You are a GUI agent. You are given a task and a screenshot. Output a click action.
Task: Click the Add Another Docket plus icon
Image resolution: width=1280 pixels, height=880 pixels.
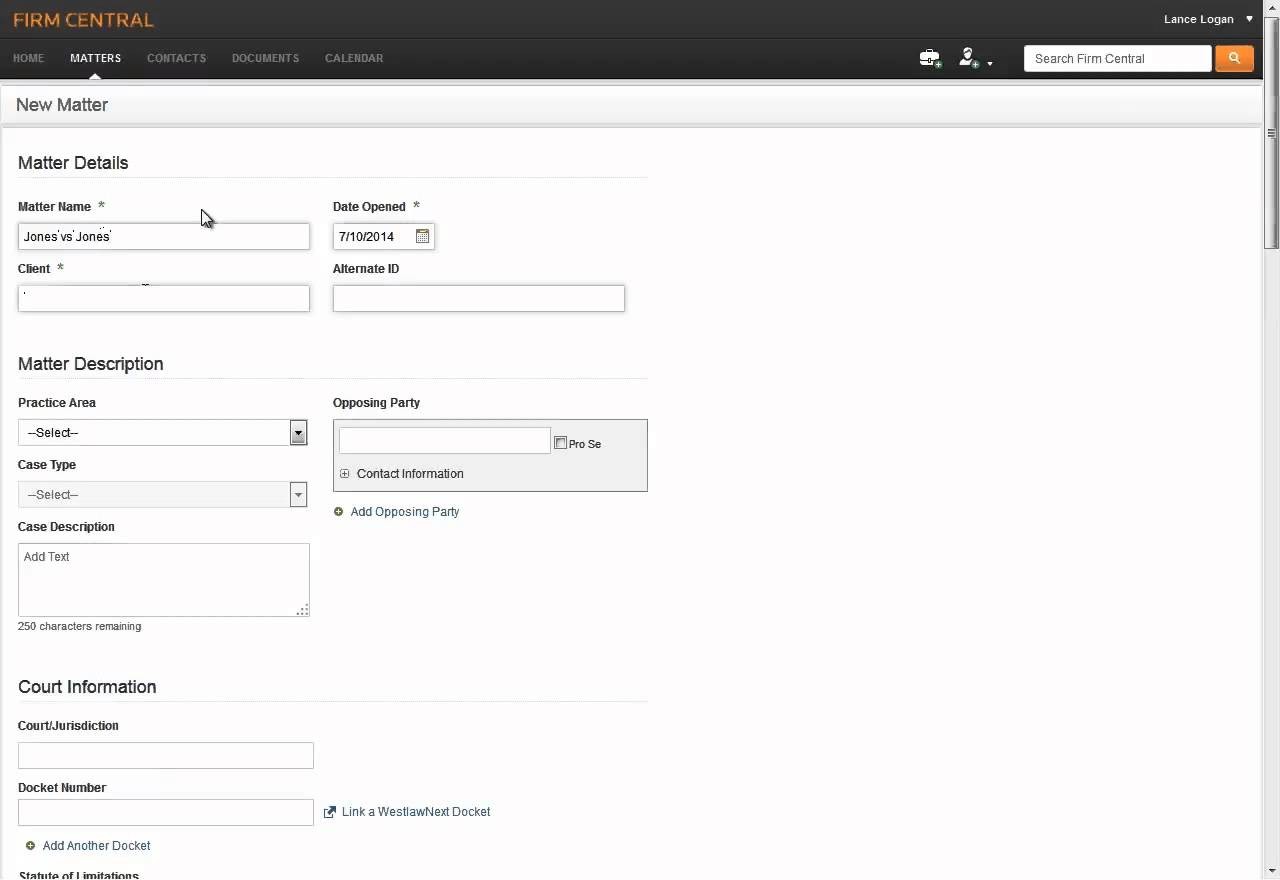pos(30,846)
